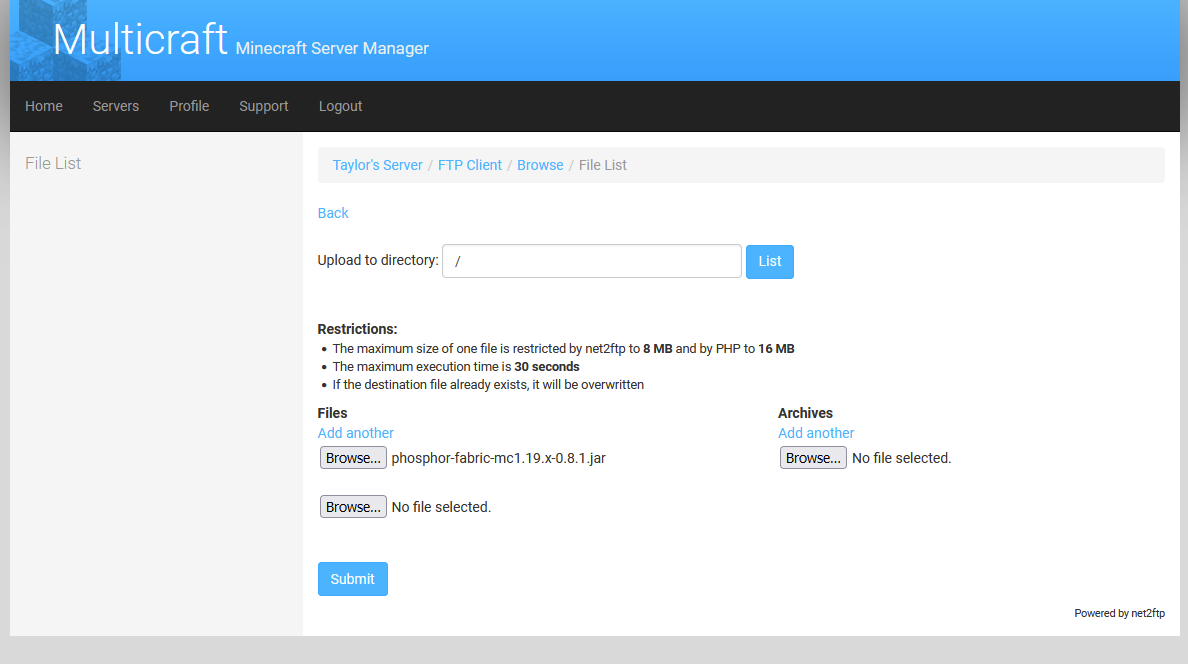Open Browse from the breadcrumb trail

pos(540,164)
